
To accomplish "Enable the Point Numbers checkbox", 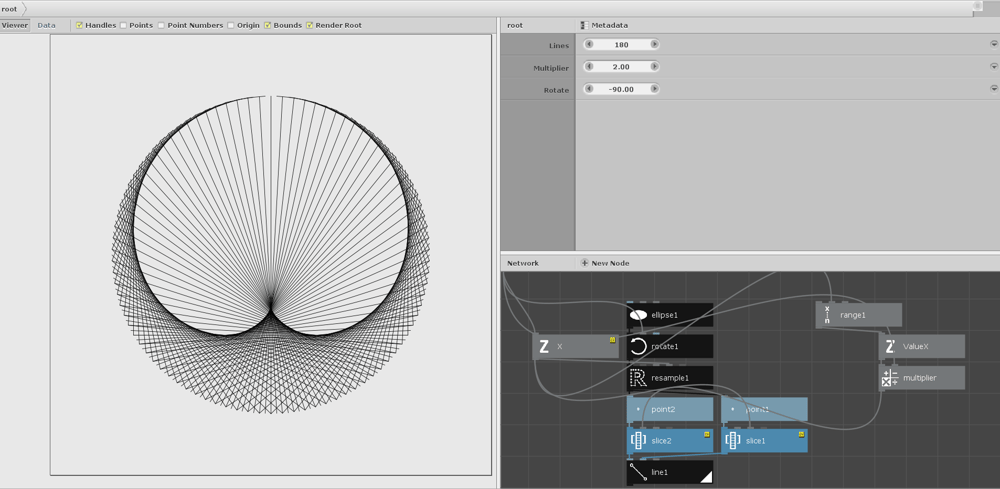I will coord(161,26).
